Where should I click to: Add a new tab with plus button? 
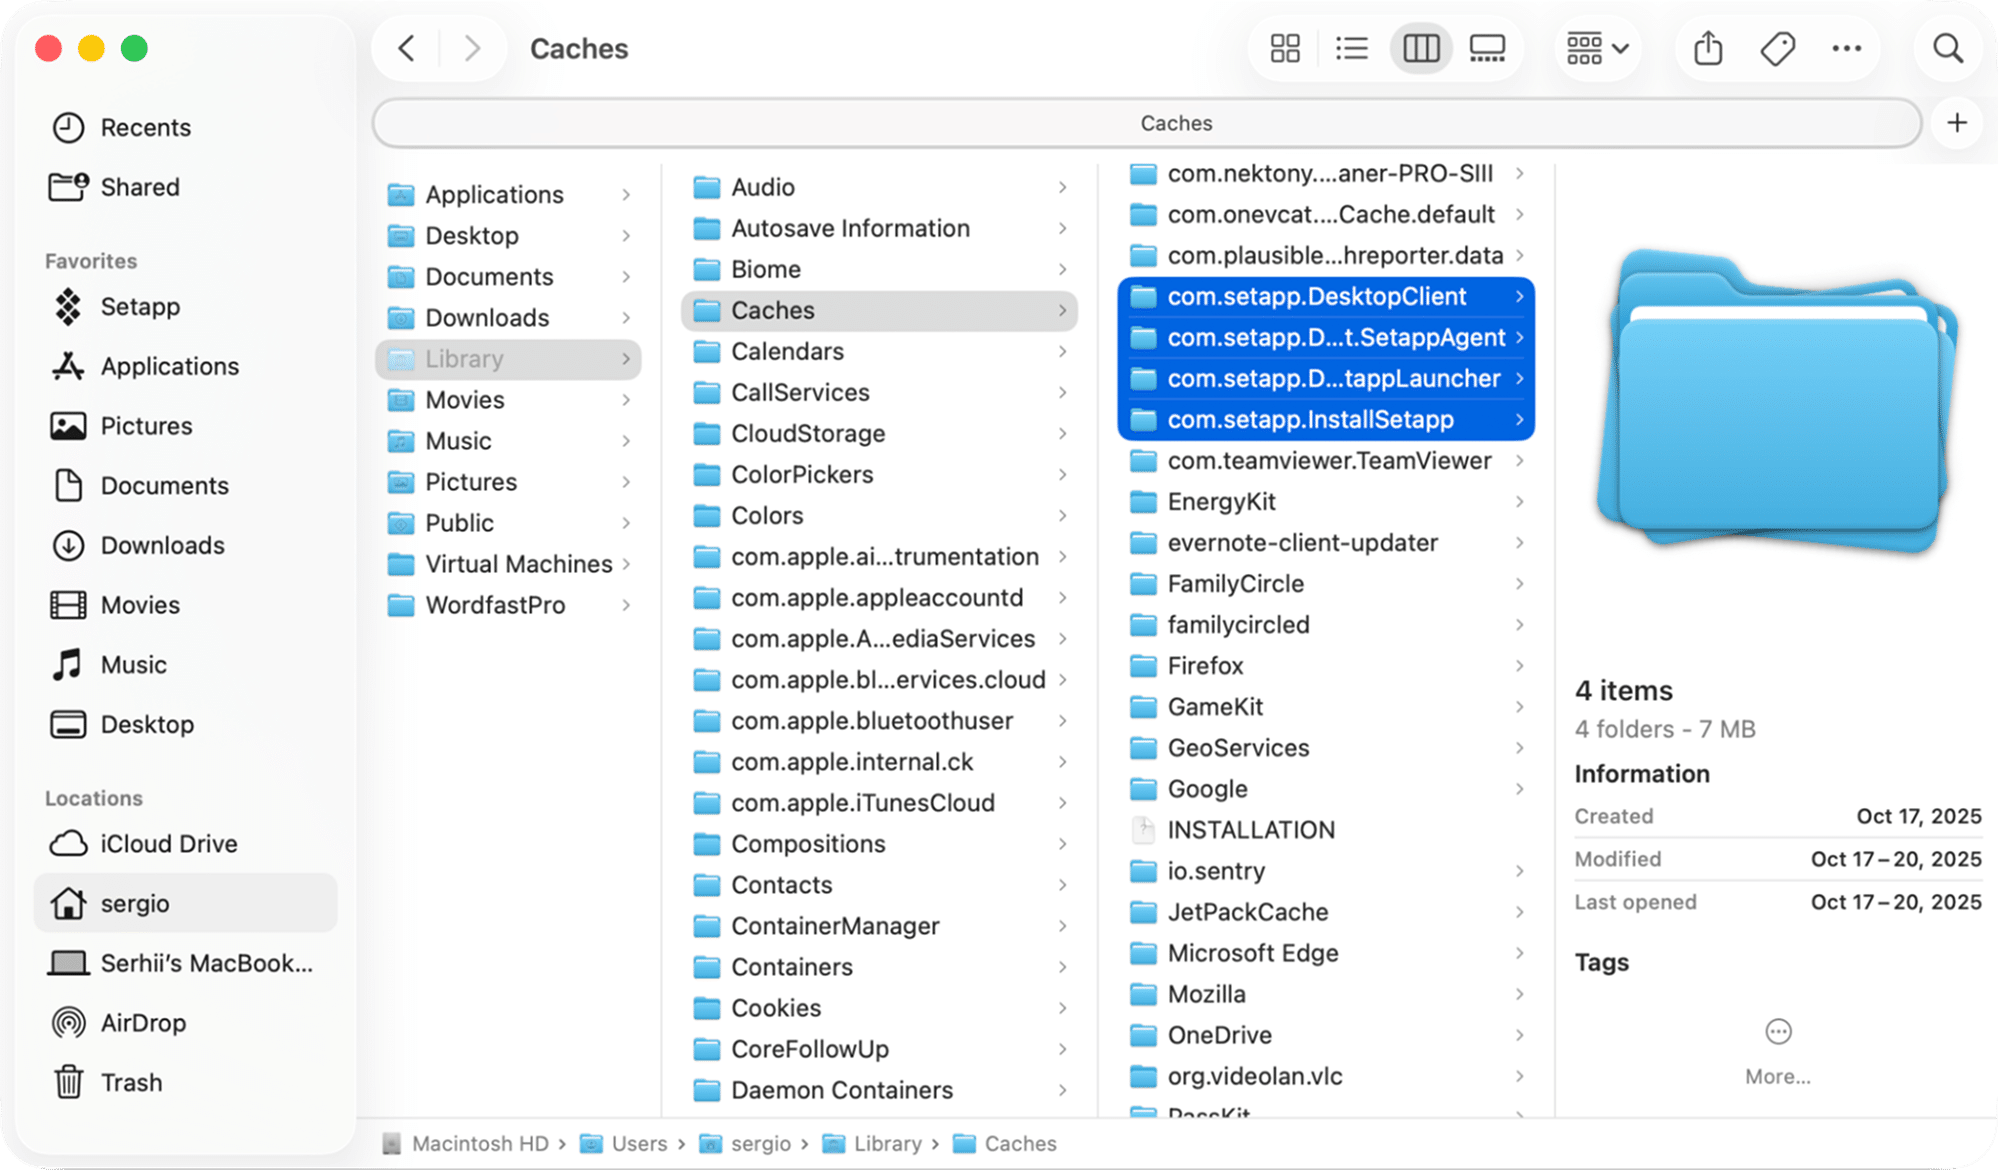point(1957,123)
